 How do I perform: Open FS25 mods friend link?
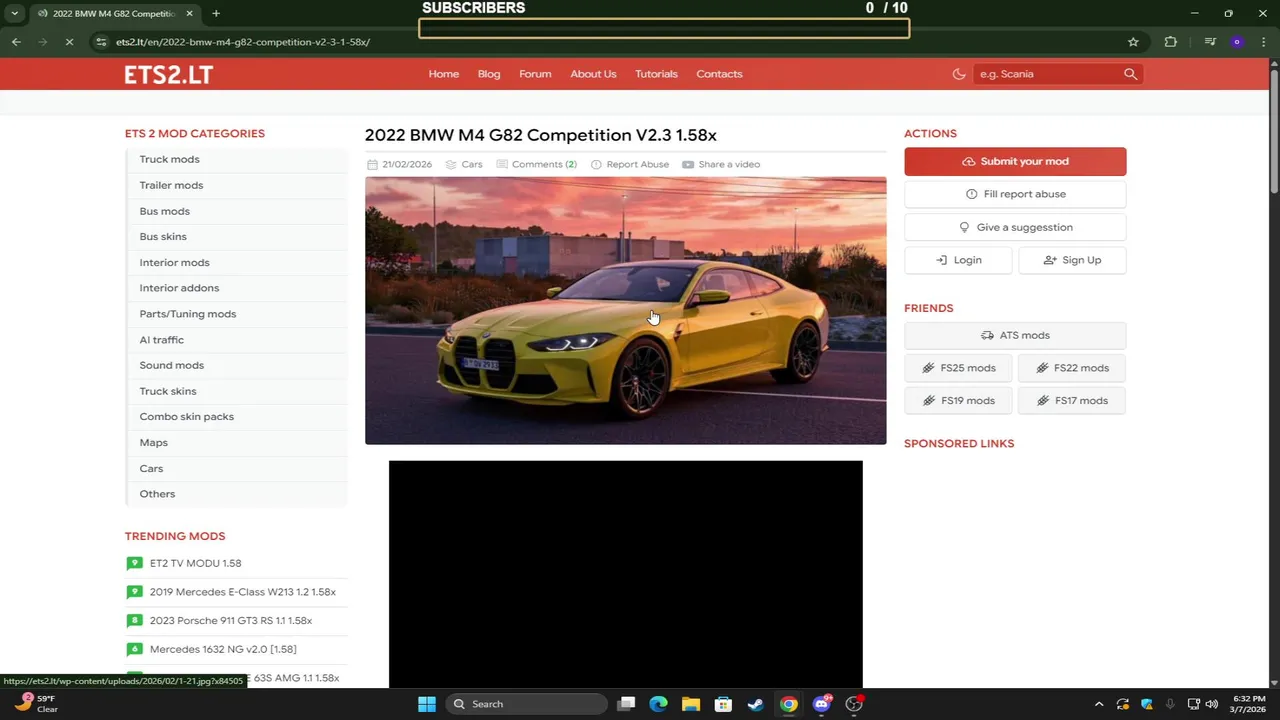point(958,368)
